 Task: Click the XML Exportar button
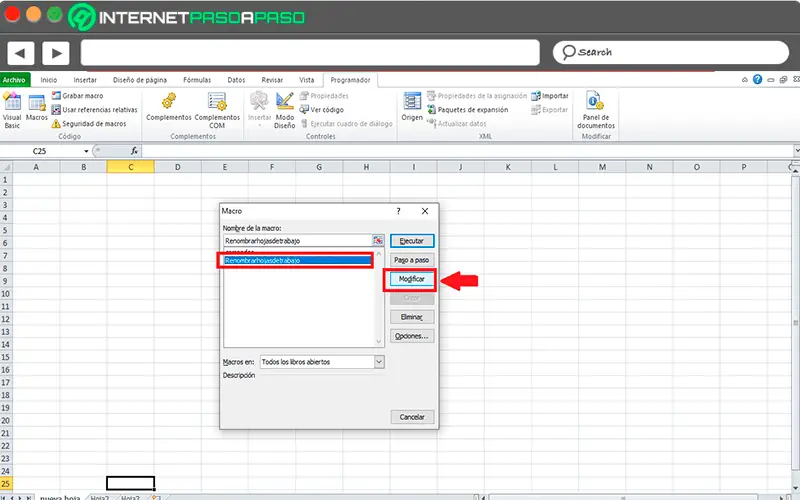tap(549, 109)
